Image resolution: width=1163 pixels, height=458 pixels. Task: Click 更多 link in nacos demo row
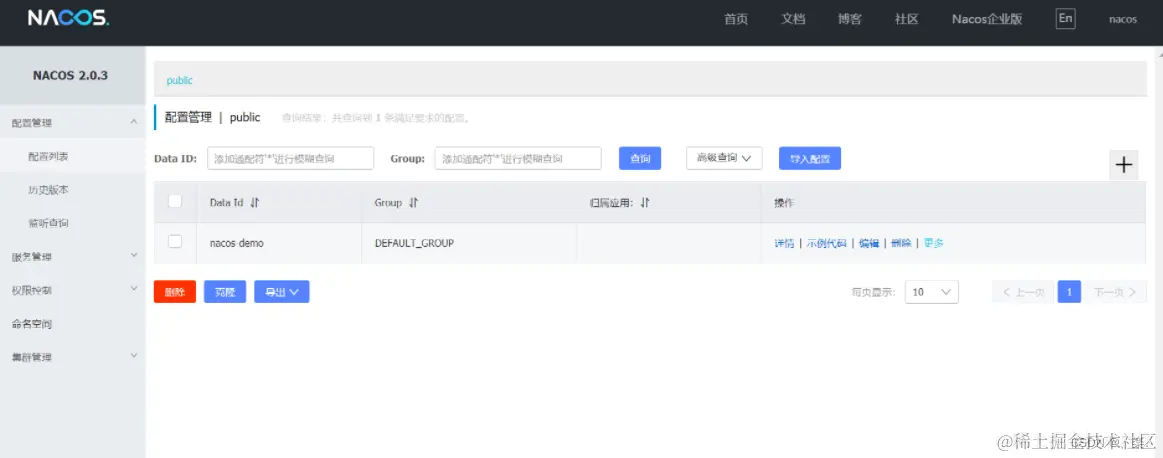pyautogui.click(x=934, y=243)
